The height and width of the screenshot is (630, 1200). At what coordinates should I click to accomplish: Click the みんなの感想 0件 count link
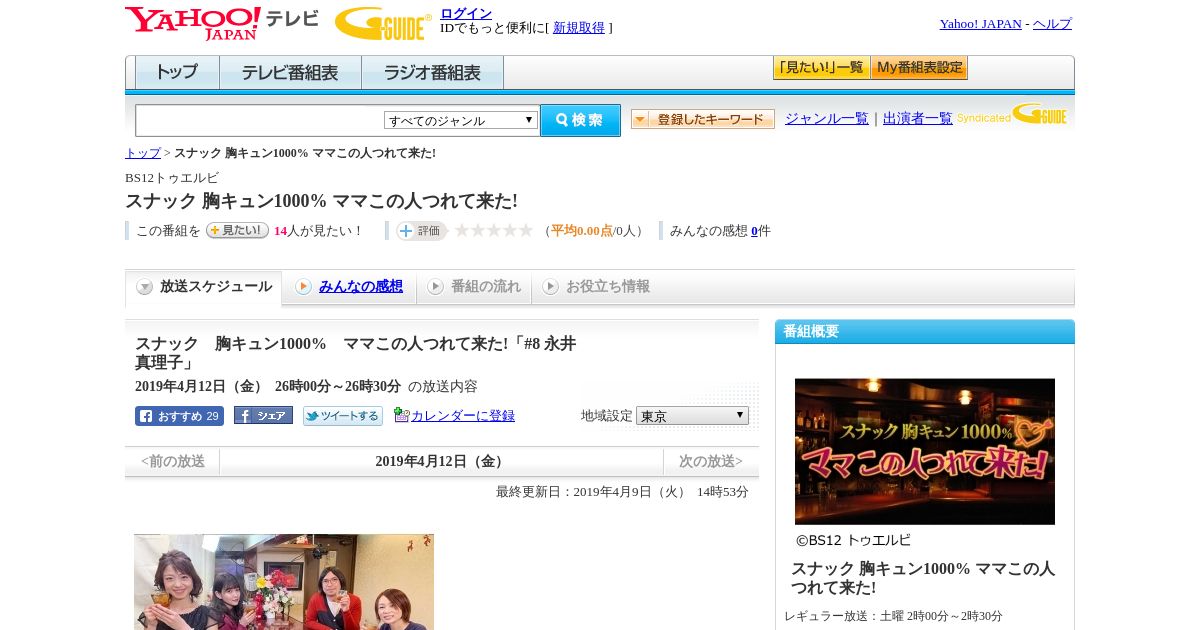pos(754,231)
